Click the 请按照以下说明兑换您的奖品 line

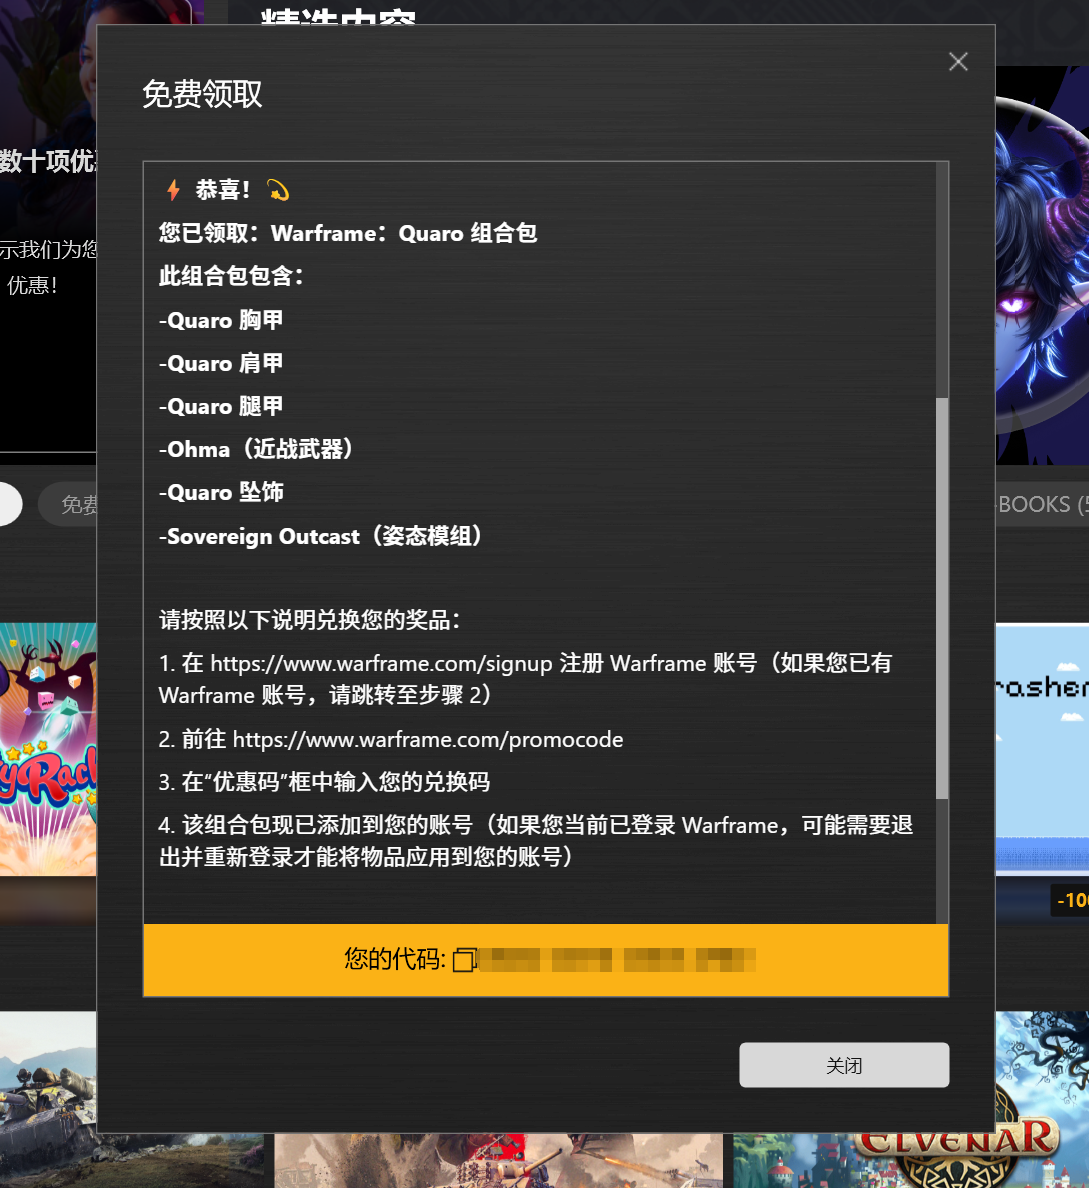coord(310,621)
